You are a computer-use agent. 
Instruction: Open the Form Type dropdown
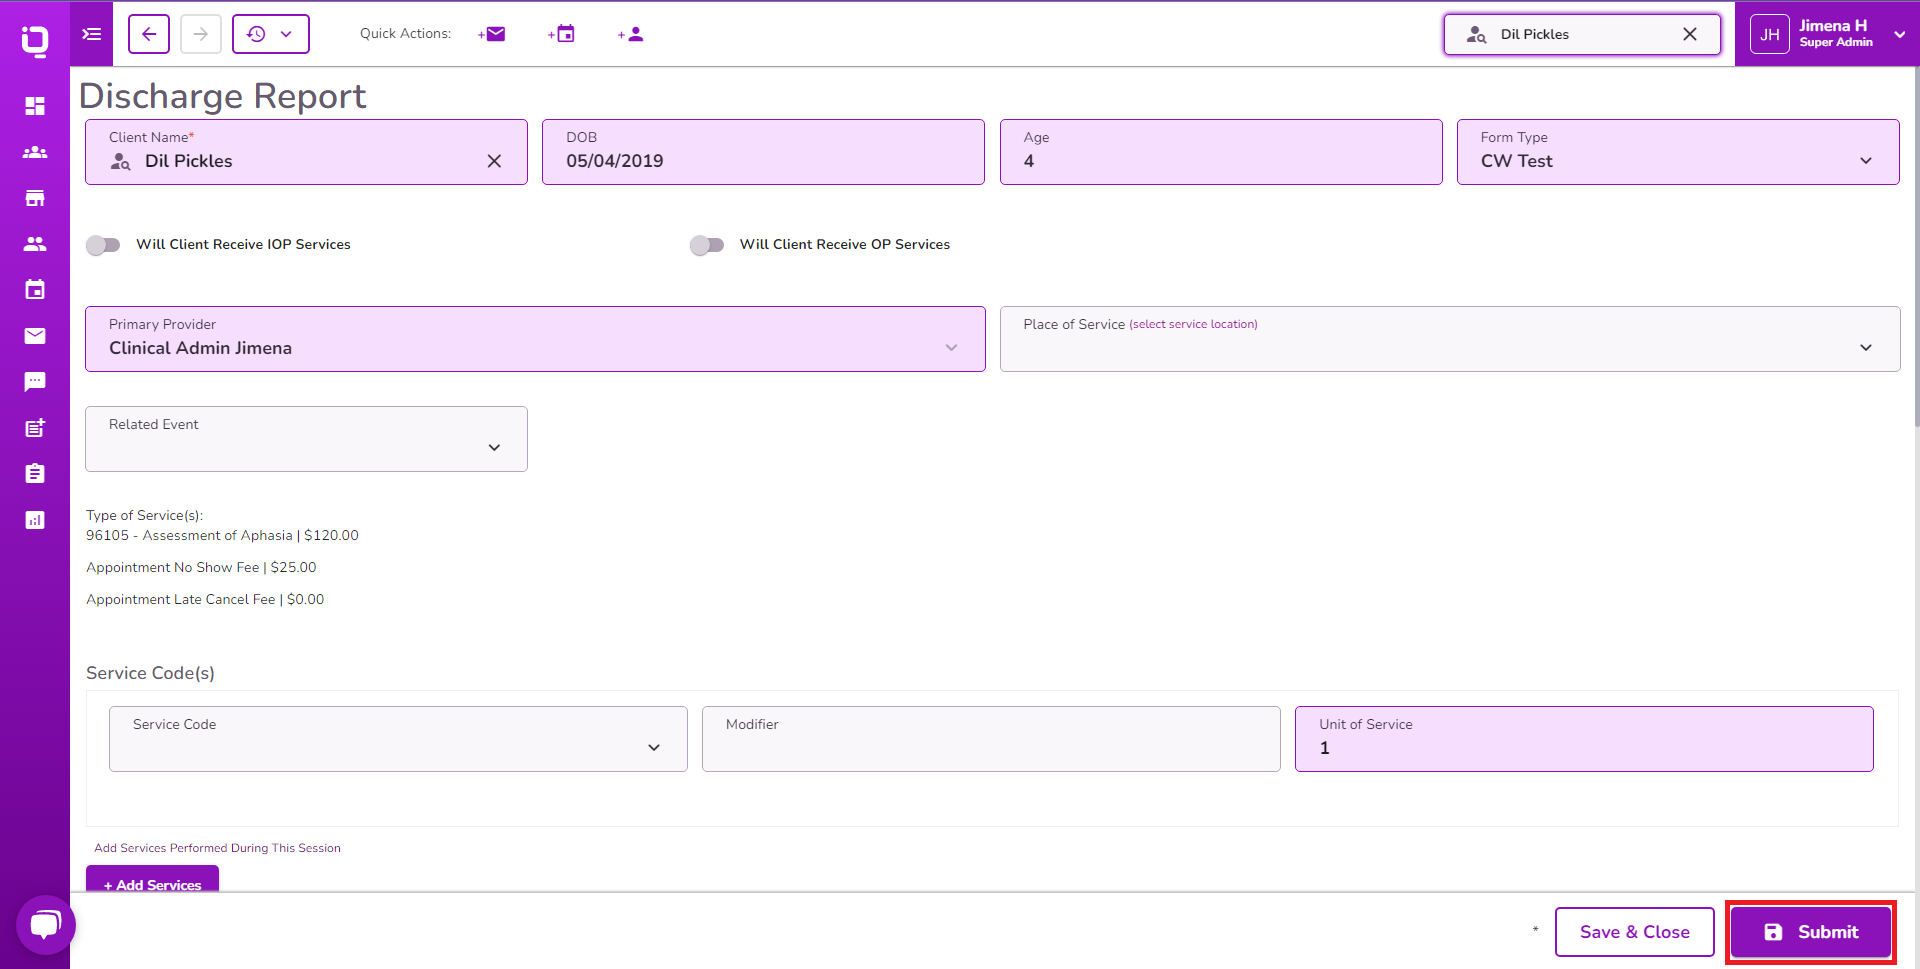pyautogui.click(x=1865, y=160)
